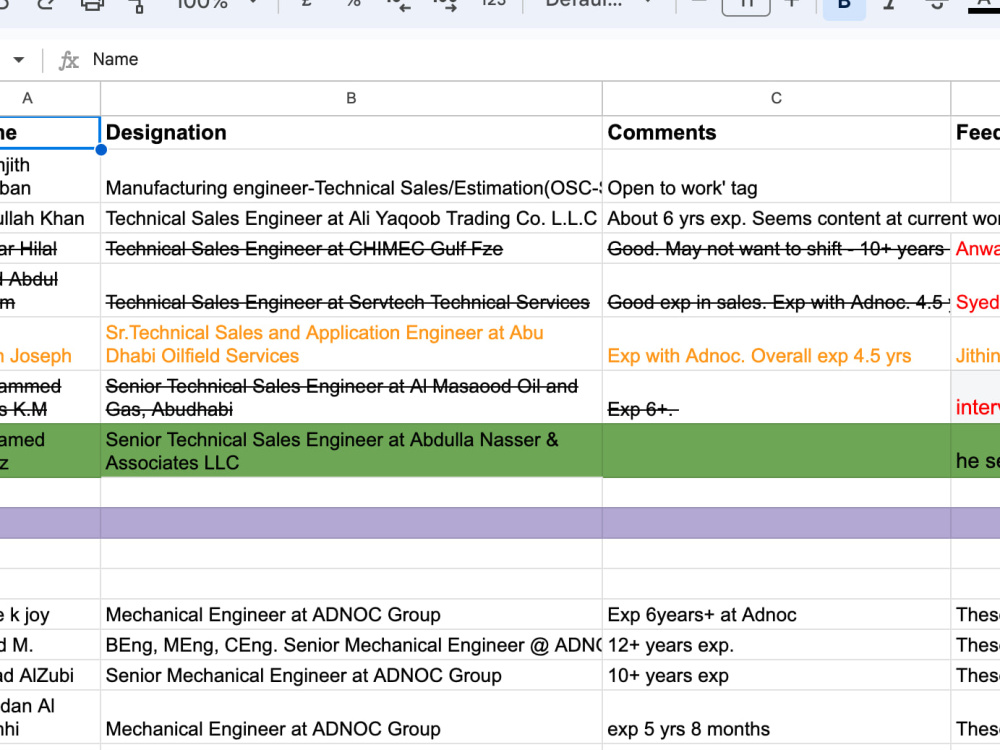Select the Paint format tool
1000x750 pixels.
[x=136, y=5]
